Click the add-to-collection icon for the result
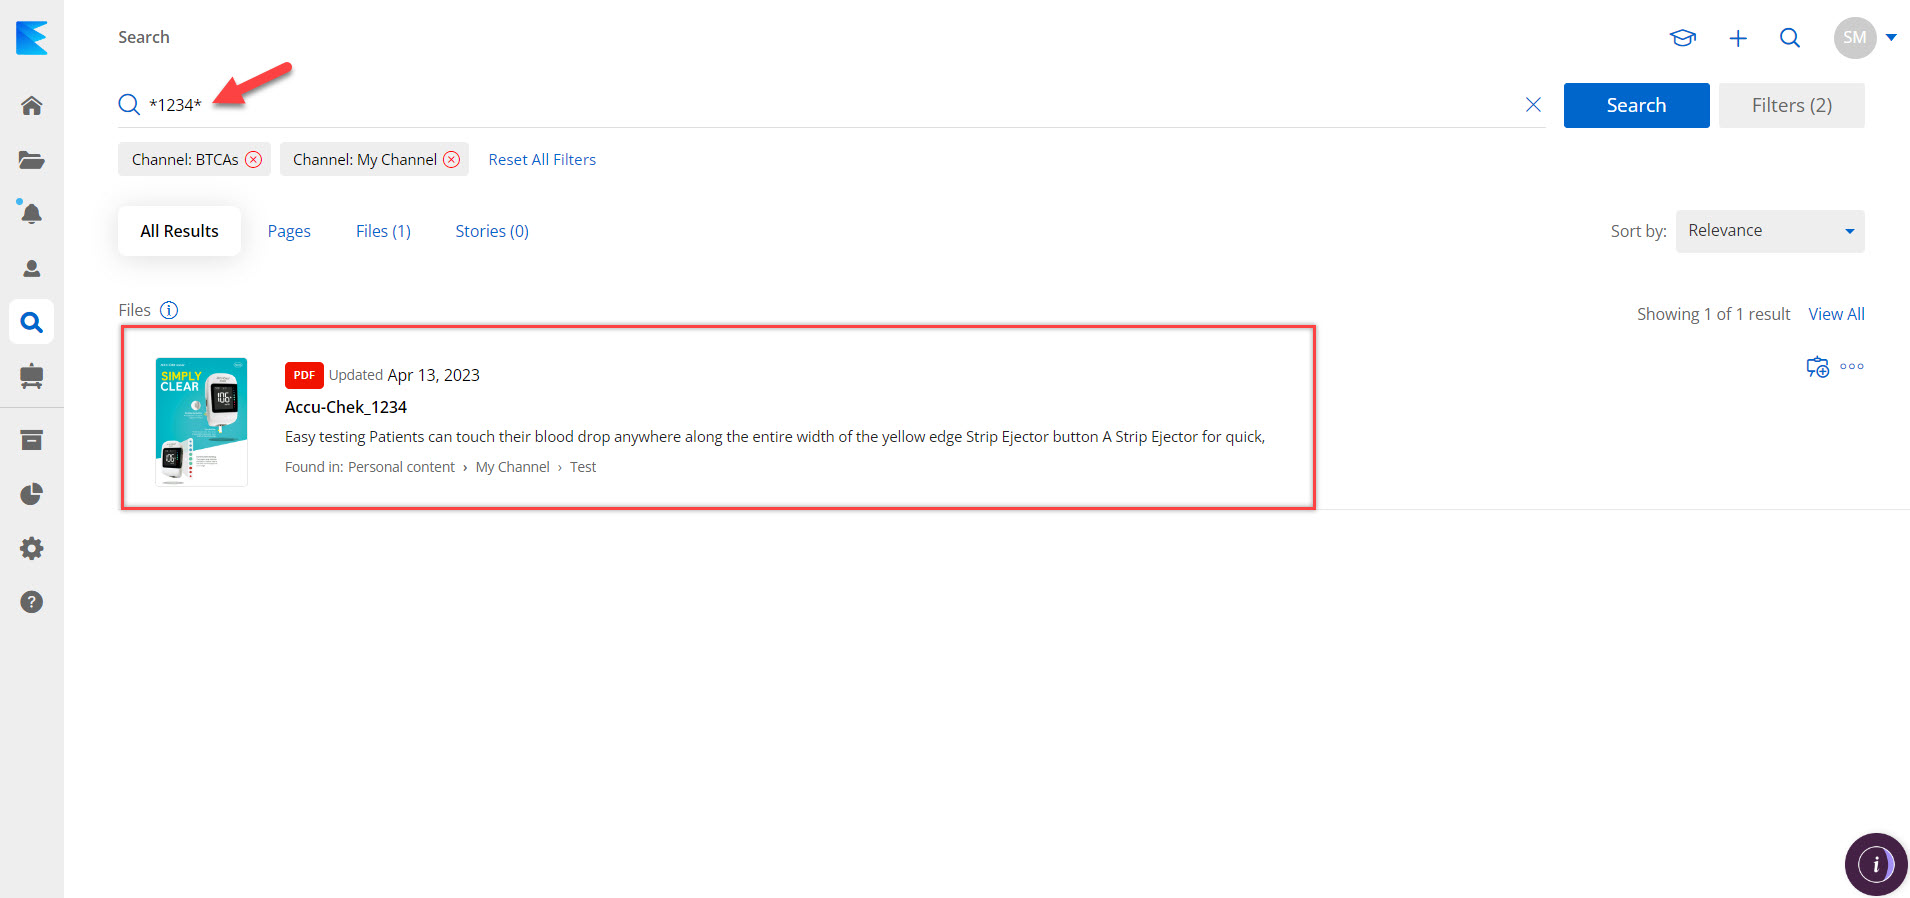The height and width of the screenshot is (898, 1910). [1817, 367]
